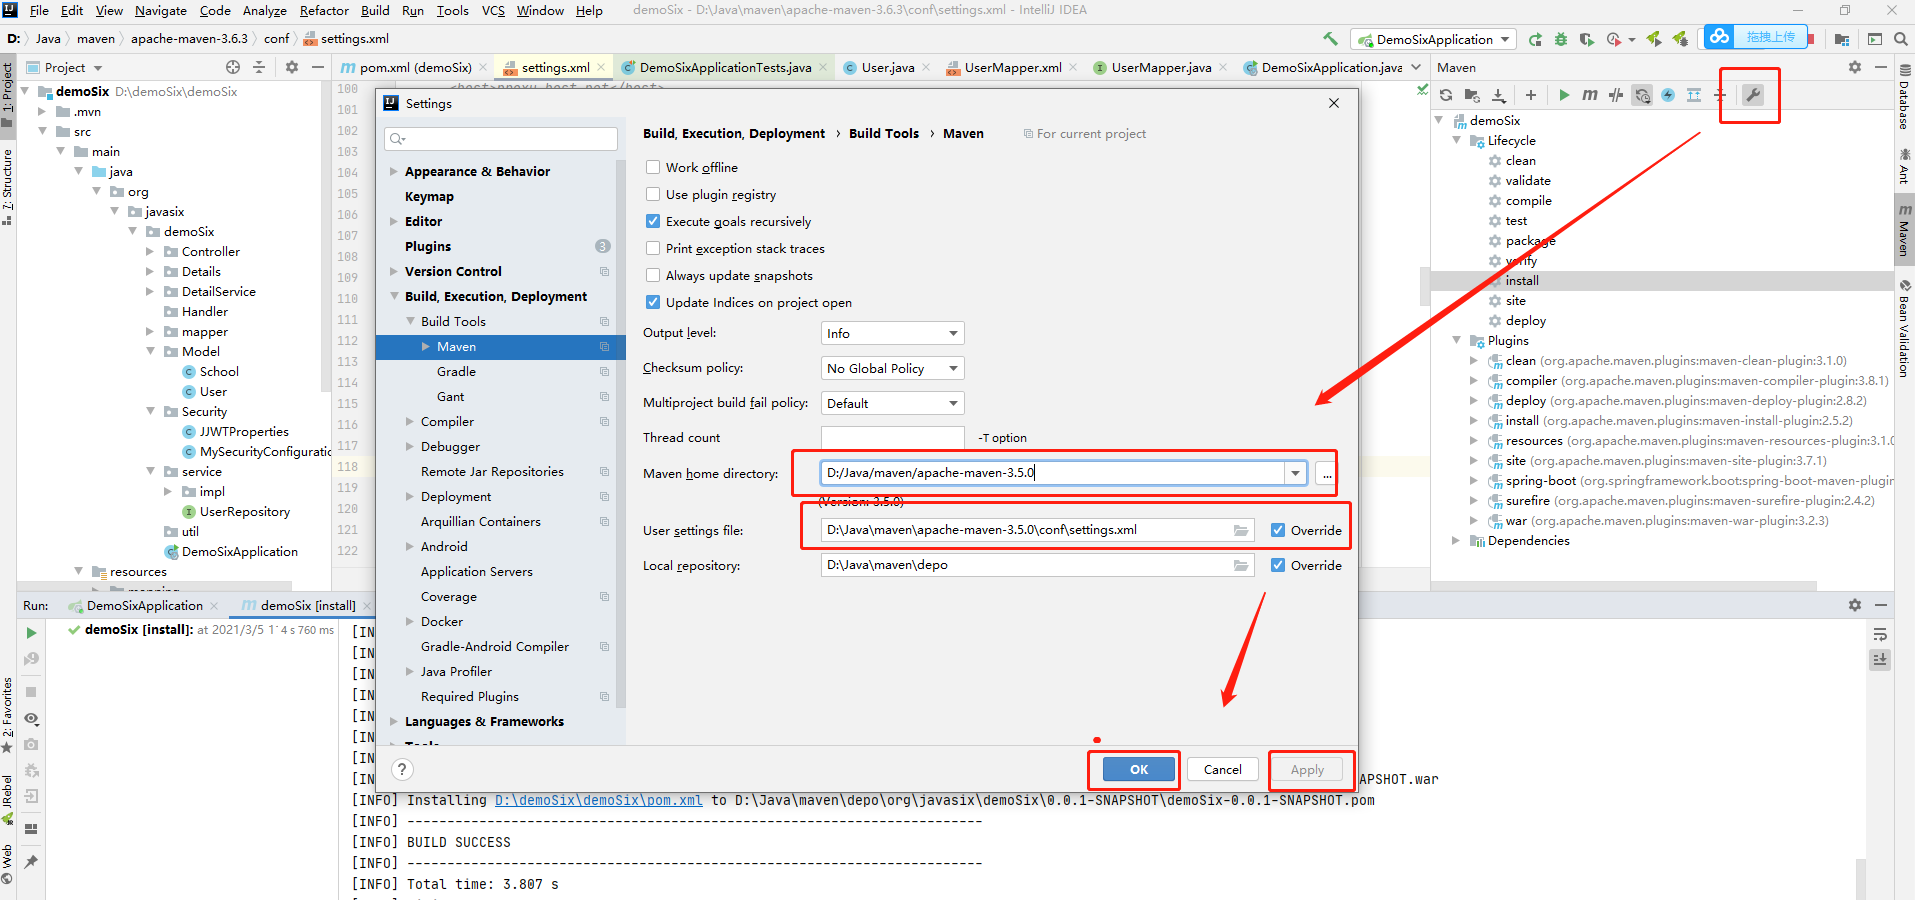This screenshot has width=1915, height=900.
Task: Click the Maven settings wrench icon
Action: click(1752, 95)
